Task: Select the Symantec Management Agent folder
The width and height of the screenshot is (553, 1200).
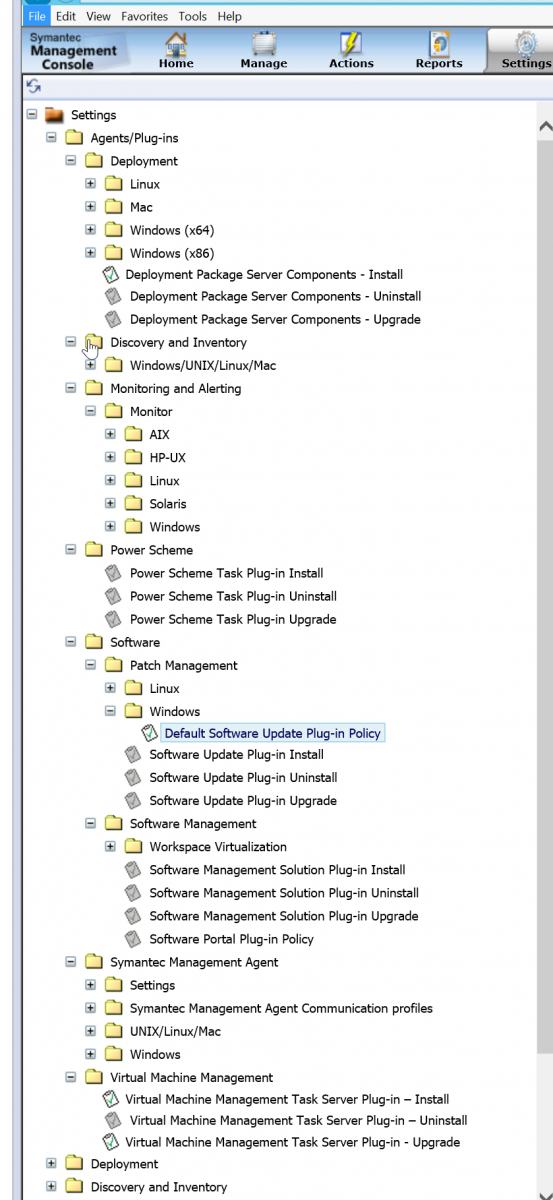Action: (x=194, y=962)
